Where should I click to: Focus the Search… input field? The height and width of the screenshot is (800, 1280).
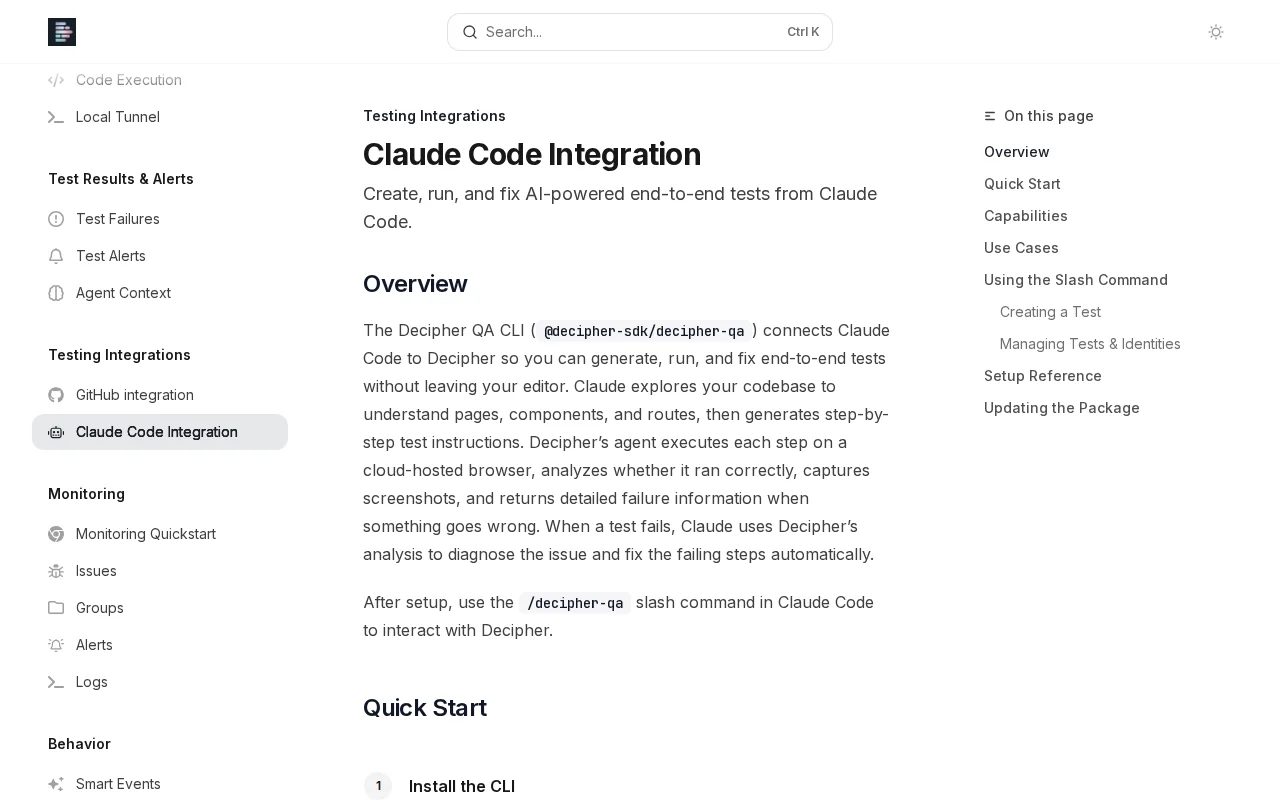point(640,32)
